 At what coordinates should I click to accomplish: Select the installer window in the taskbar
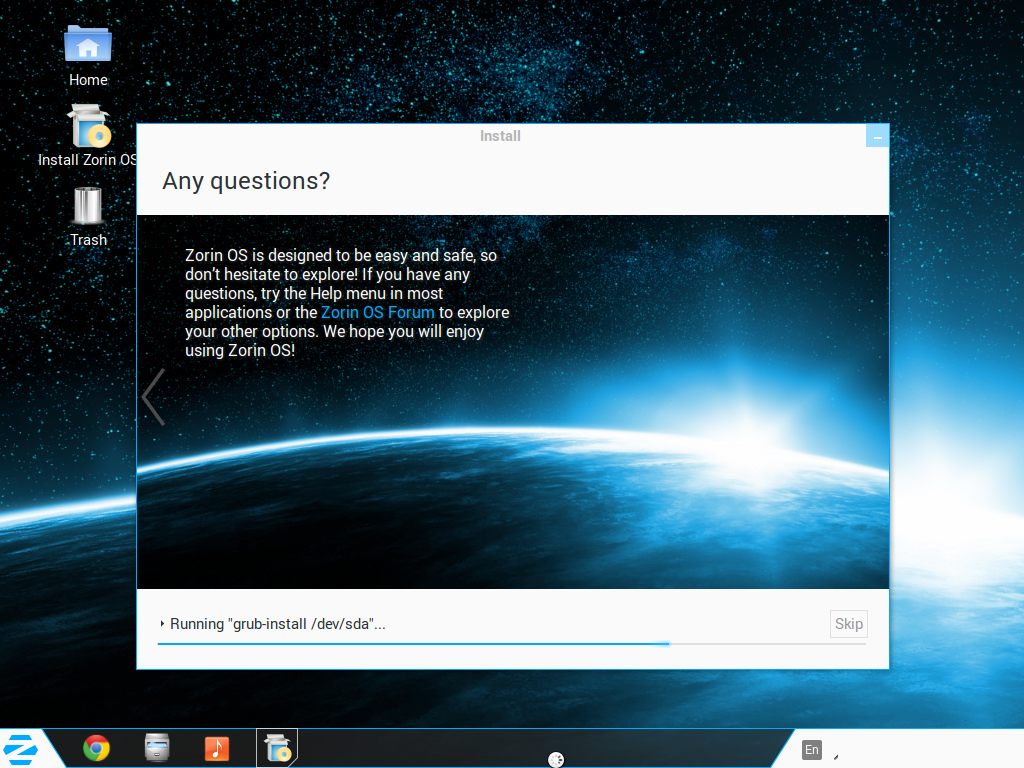click(278, 748)
